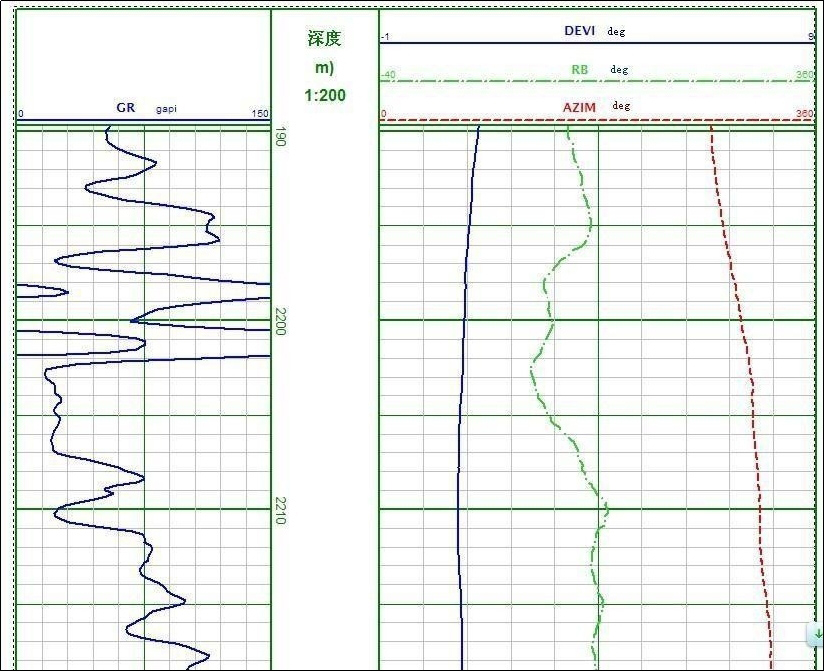825x672 pixels.
Task: Click the deg unit beside AZIM
Action: click(621, 106)
